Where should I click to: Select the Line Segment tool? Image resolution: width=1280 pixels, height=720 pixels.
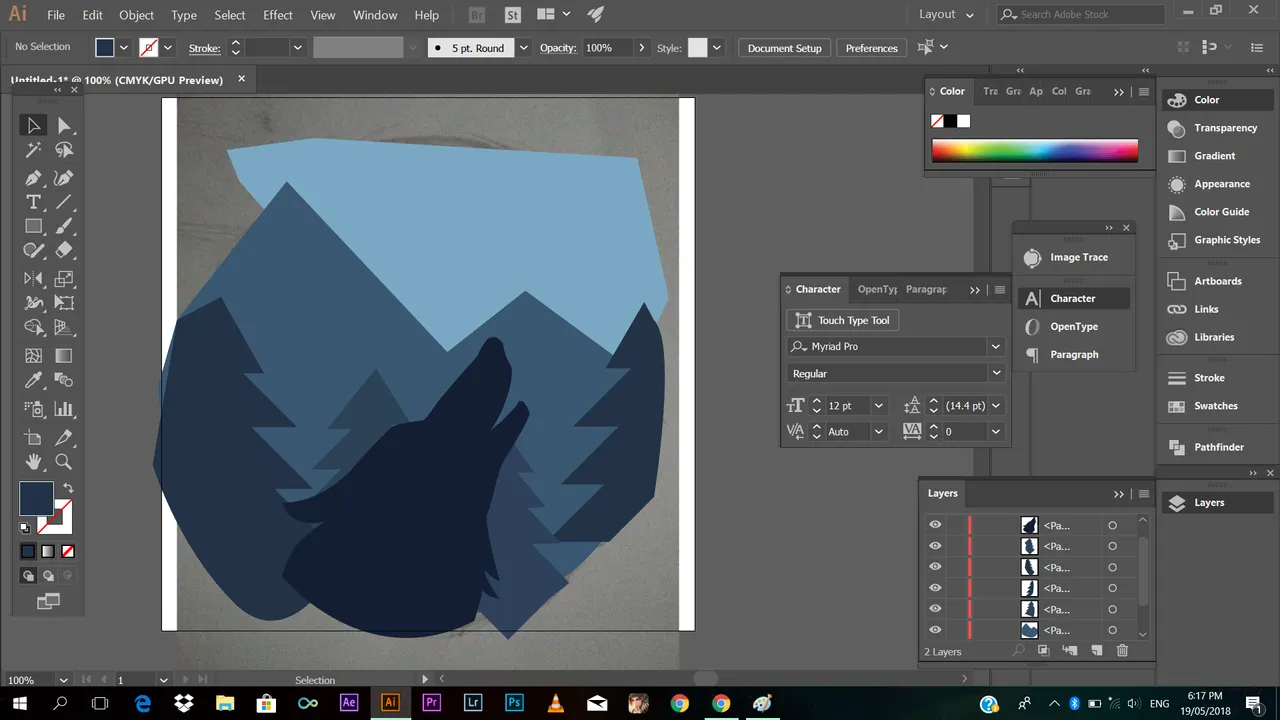click(64, 202)
